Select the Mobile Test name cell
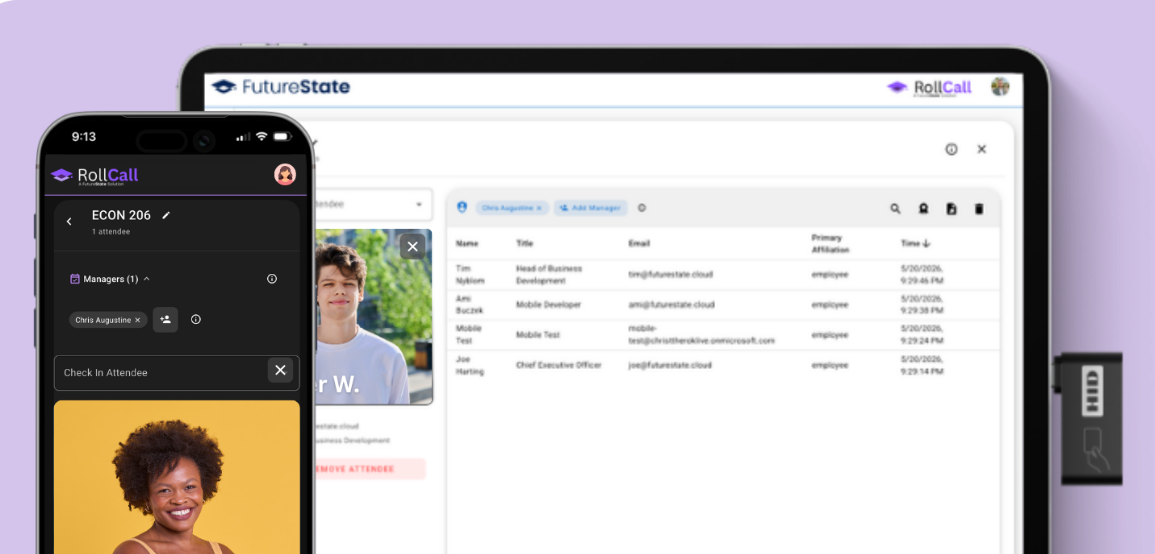 (x=468, y=335)
